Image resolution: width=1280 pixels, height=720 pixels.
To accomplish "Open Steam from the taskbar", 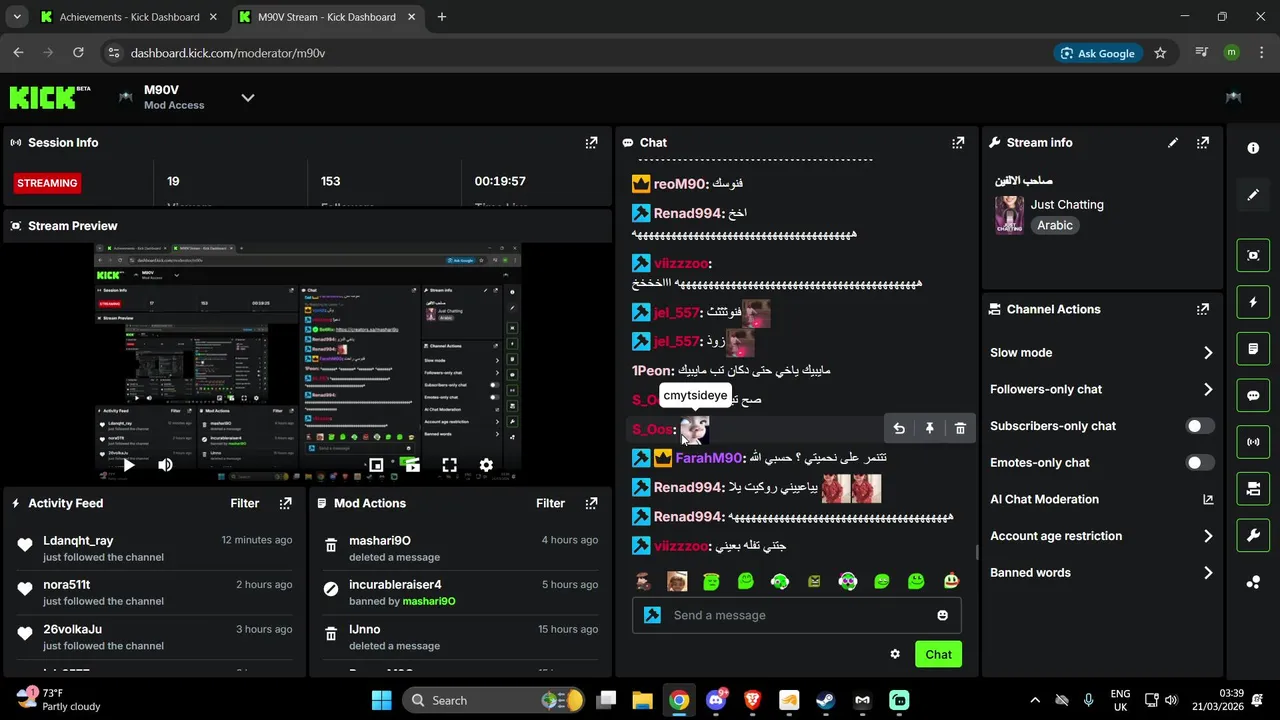I will click(x=826, y=700).
